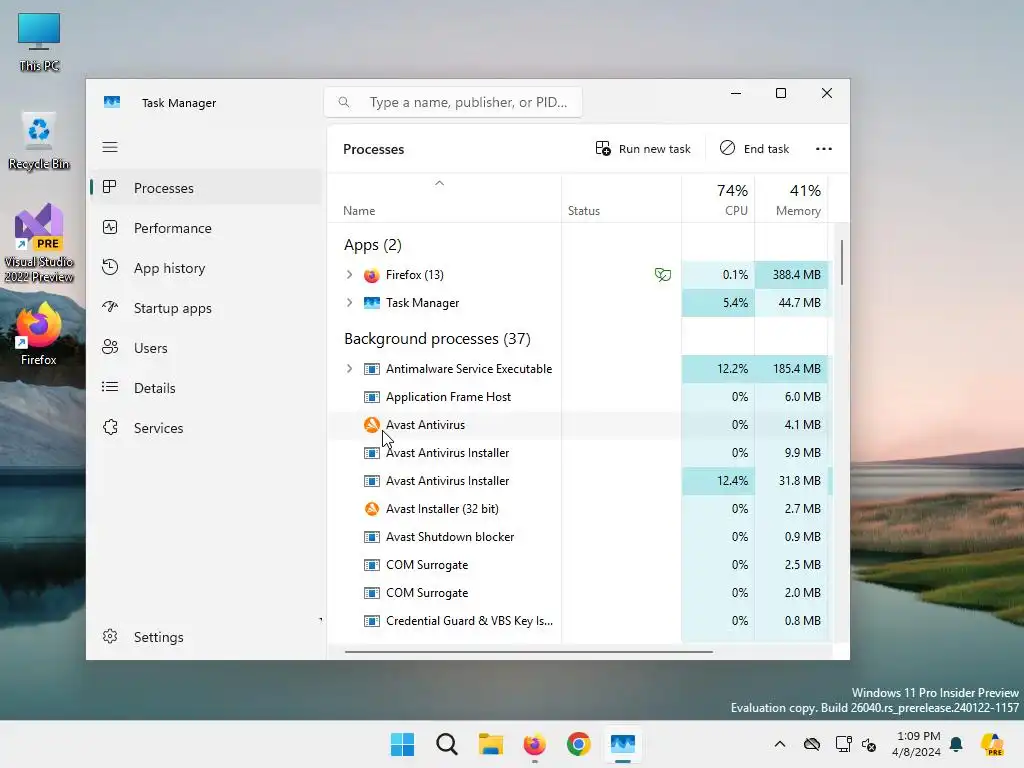Select the COM Surrogate row using 2.0 MB
The width and height of the screenshot is (1024, 768).
(x=579, y=593)
